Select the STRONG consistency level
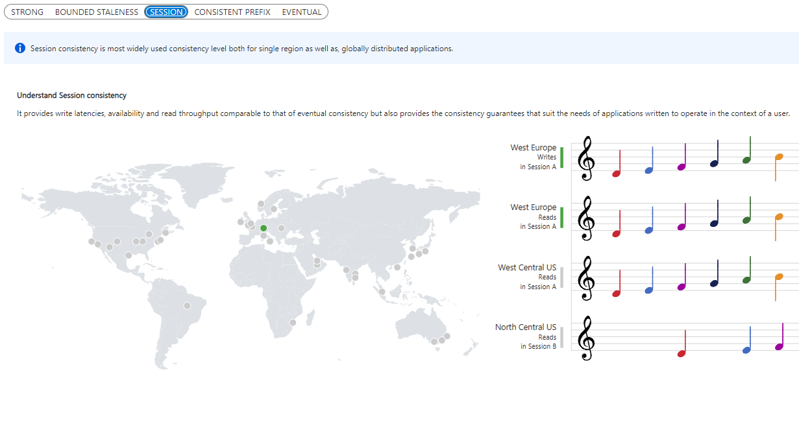Image resolution: width=799 pixels, height=422 pixels. [x=27, y=12]
